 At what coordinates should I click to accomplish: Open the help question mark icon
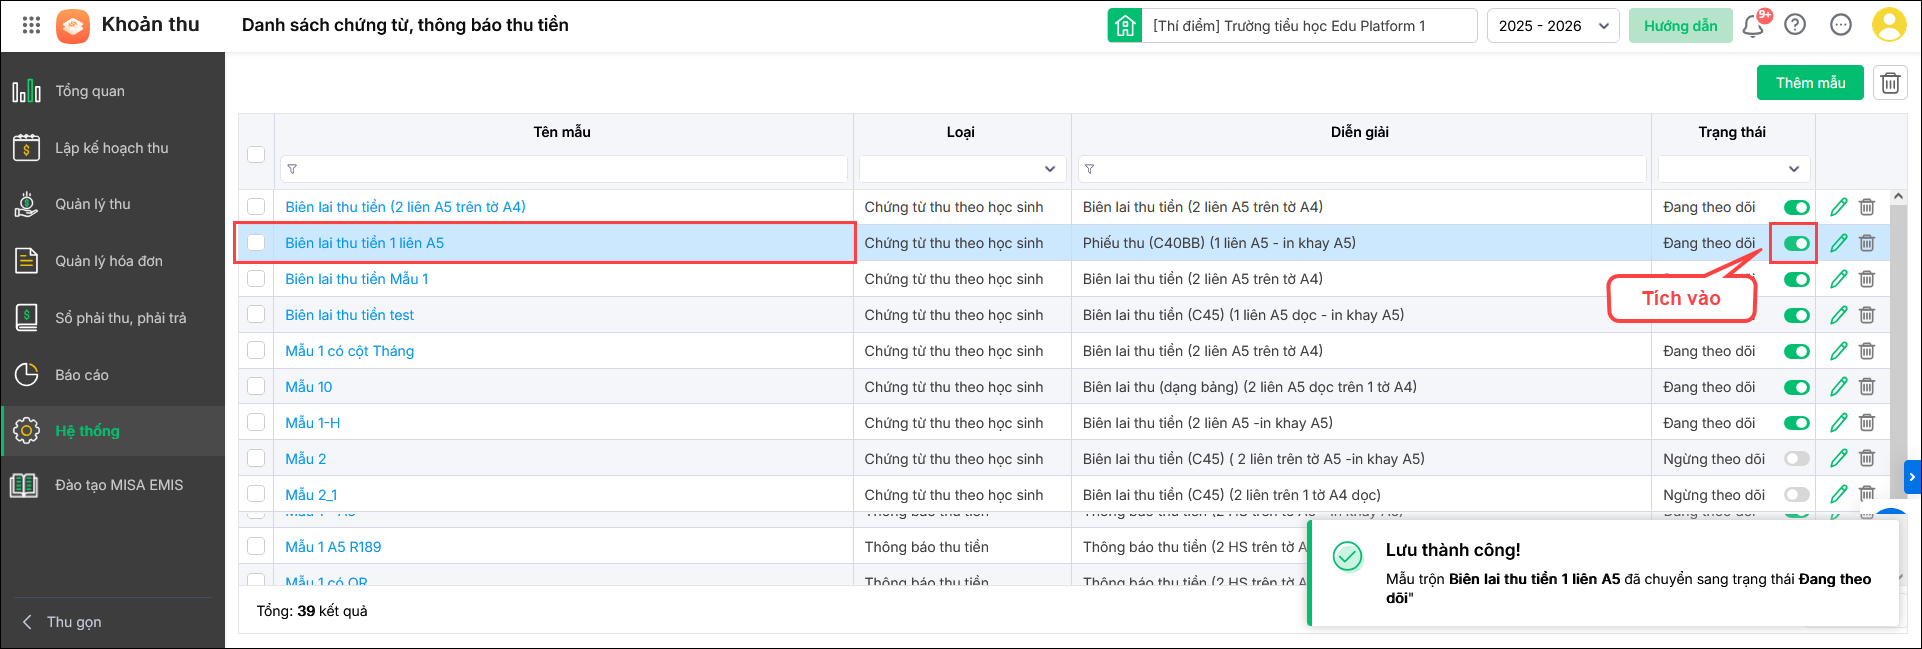[x=1795, y=25]
